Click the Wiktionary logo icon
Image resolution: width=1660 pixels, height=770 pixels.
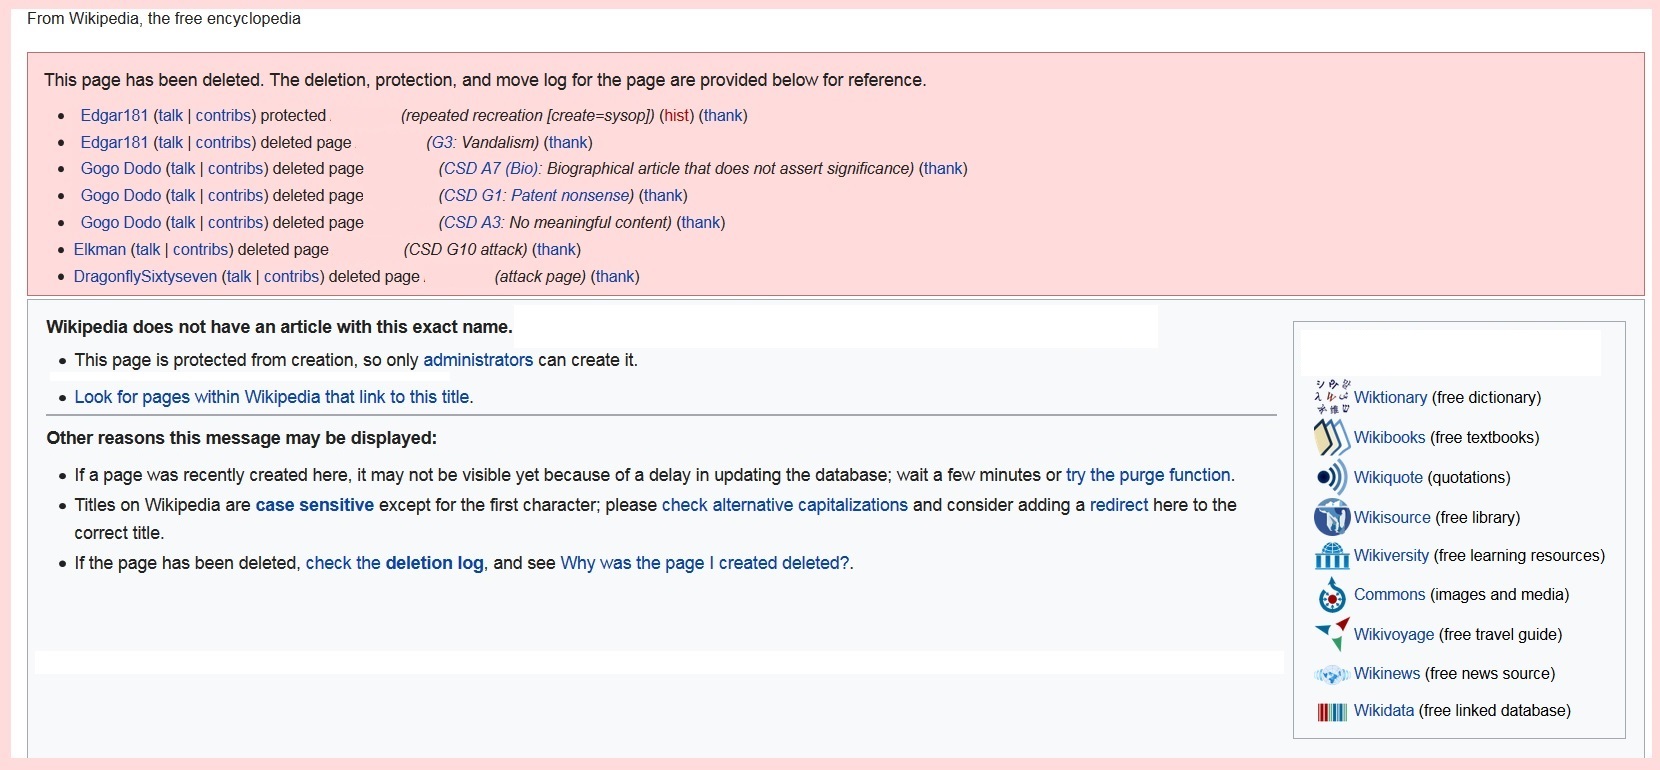pos(1332,397)
